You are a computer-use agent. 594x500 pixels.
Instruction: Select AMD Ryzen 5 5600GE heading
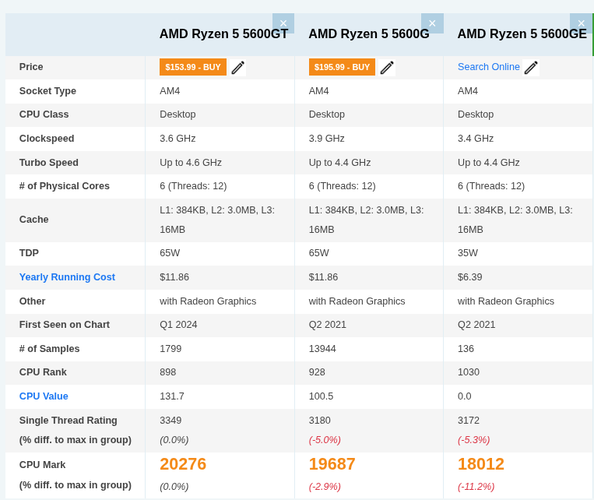pos(522,34)
